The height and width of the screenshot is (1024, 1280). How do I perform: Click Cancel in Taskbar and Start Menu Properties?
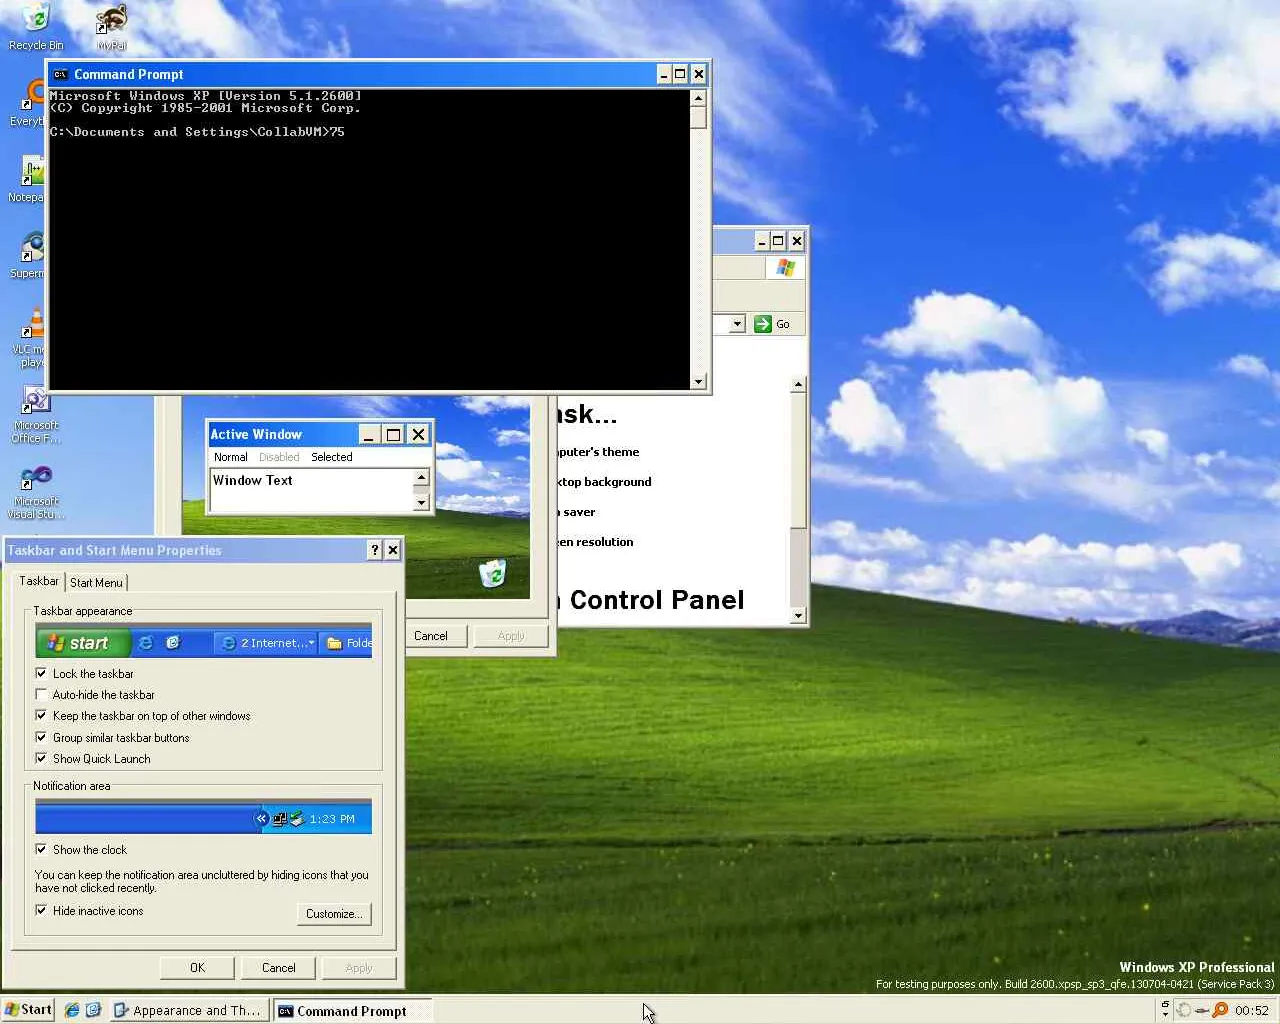click(278, 968)
